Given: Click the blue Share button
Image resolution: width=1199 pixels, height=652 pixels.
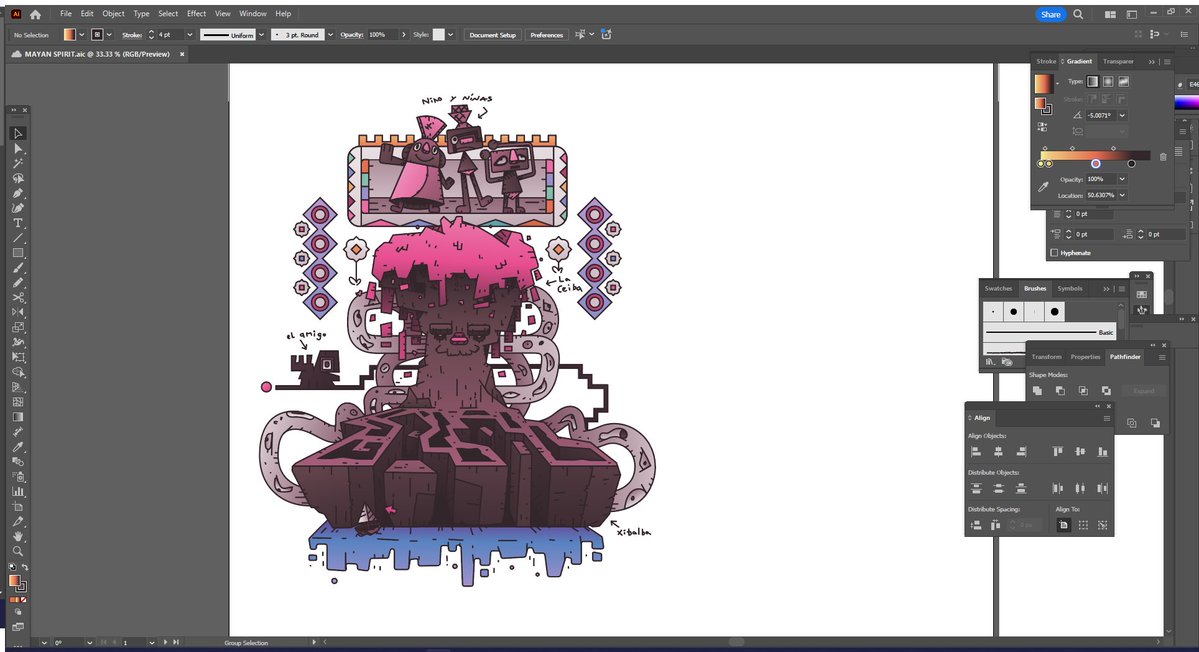Looking at the screenshot, I should (x=1051, y=15).
